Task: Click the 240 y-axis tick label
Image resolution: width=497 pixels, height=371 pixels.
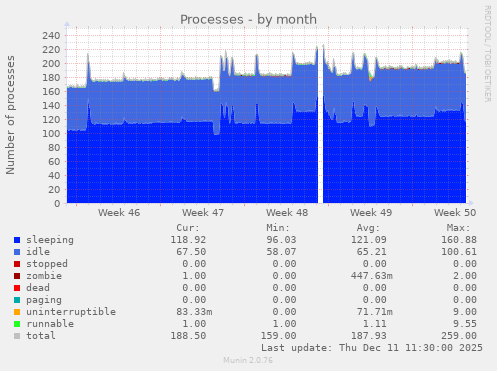Action: coord(51,35)
